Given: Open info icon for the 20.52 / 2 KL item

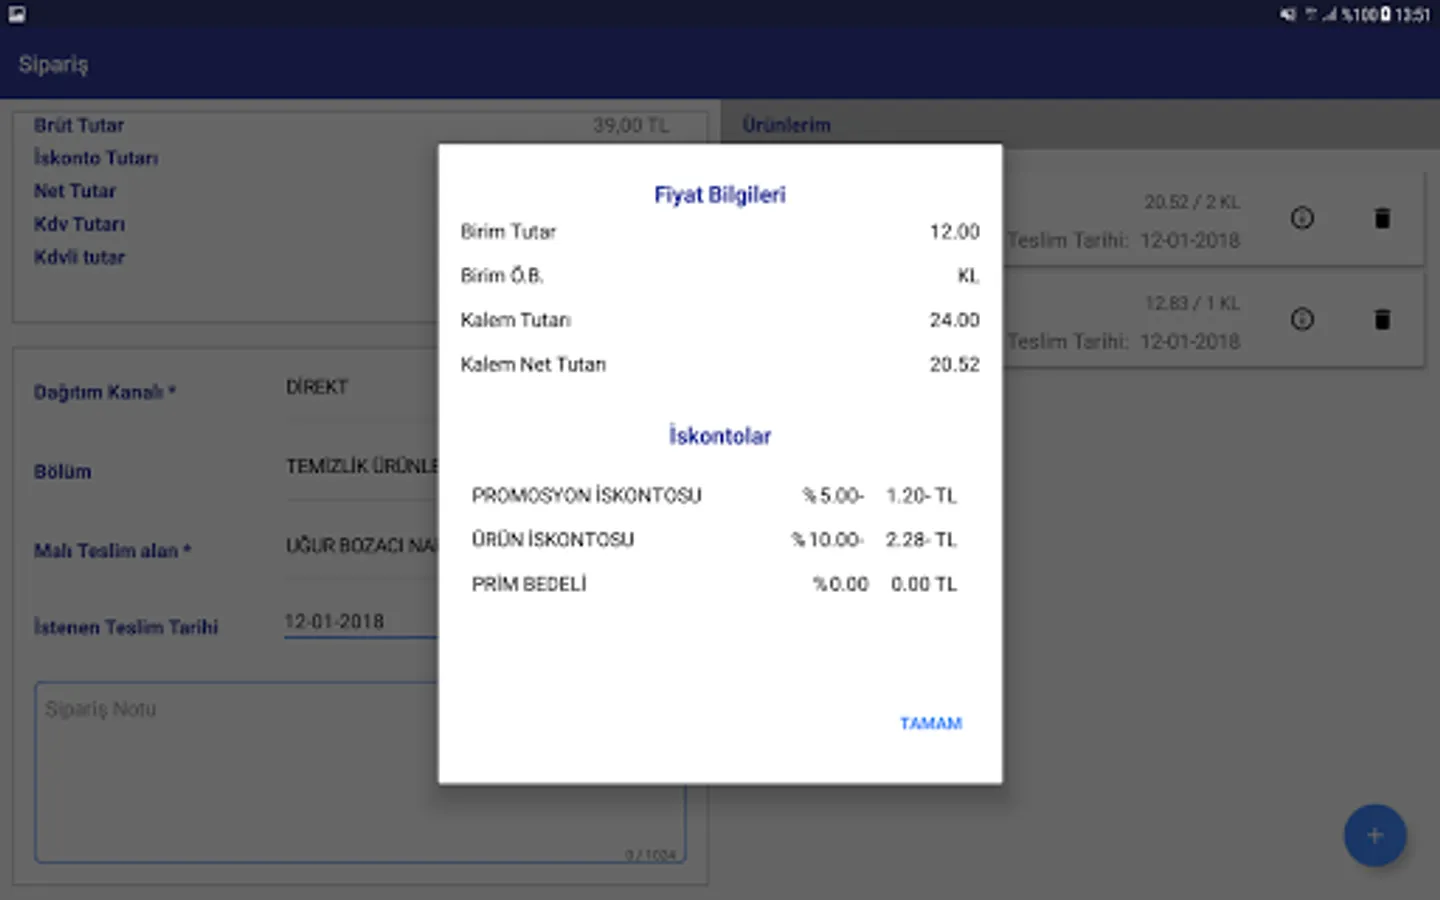Looking at the screenshot, I should pos(1302,218).
